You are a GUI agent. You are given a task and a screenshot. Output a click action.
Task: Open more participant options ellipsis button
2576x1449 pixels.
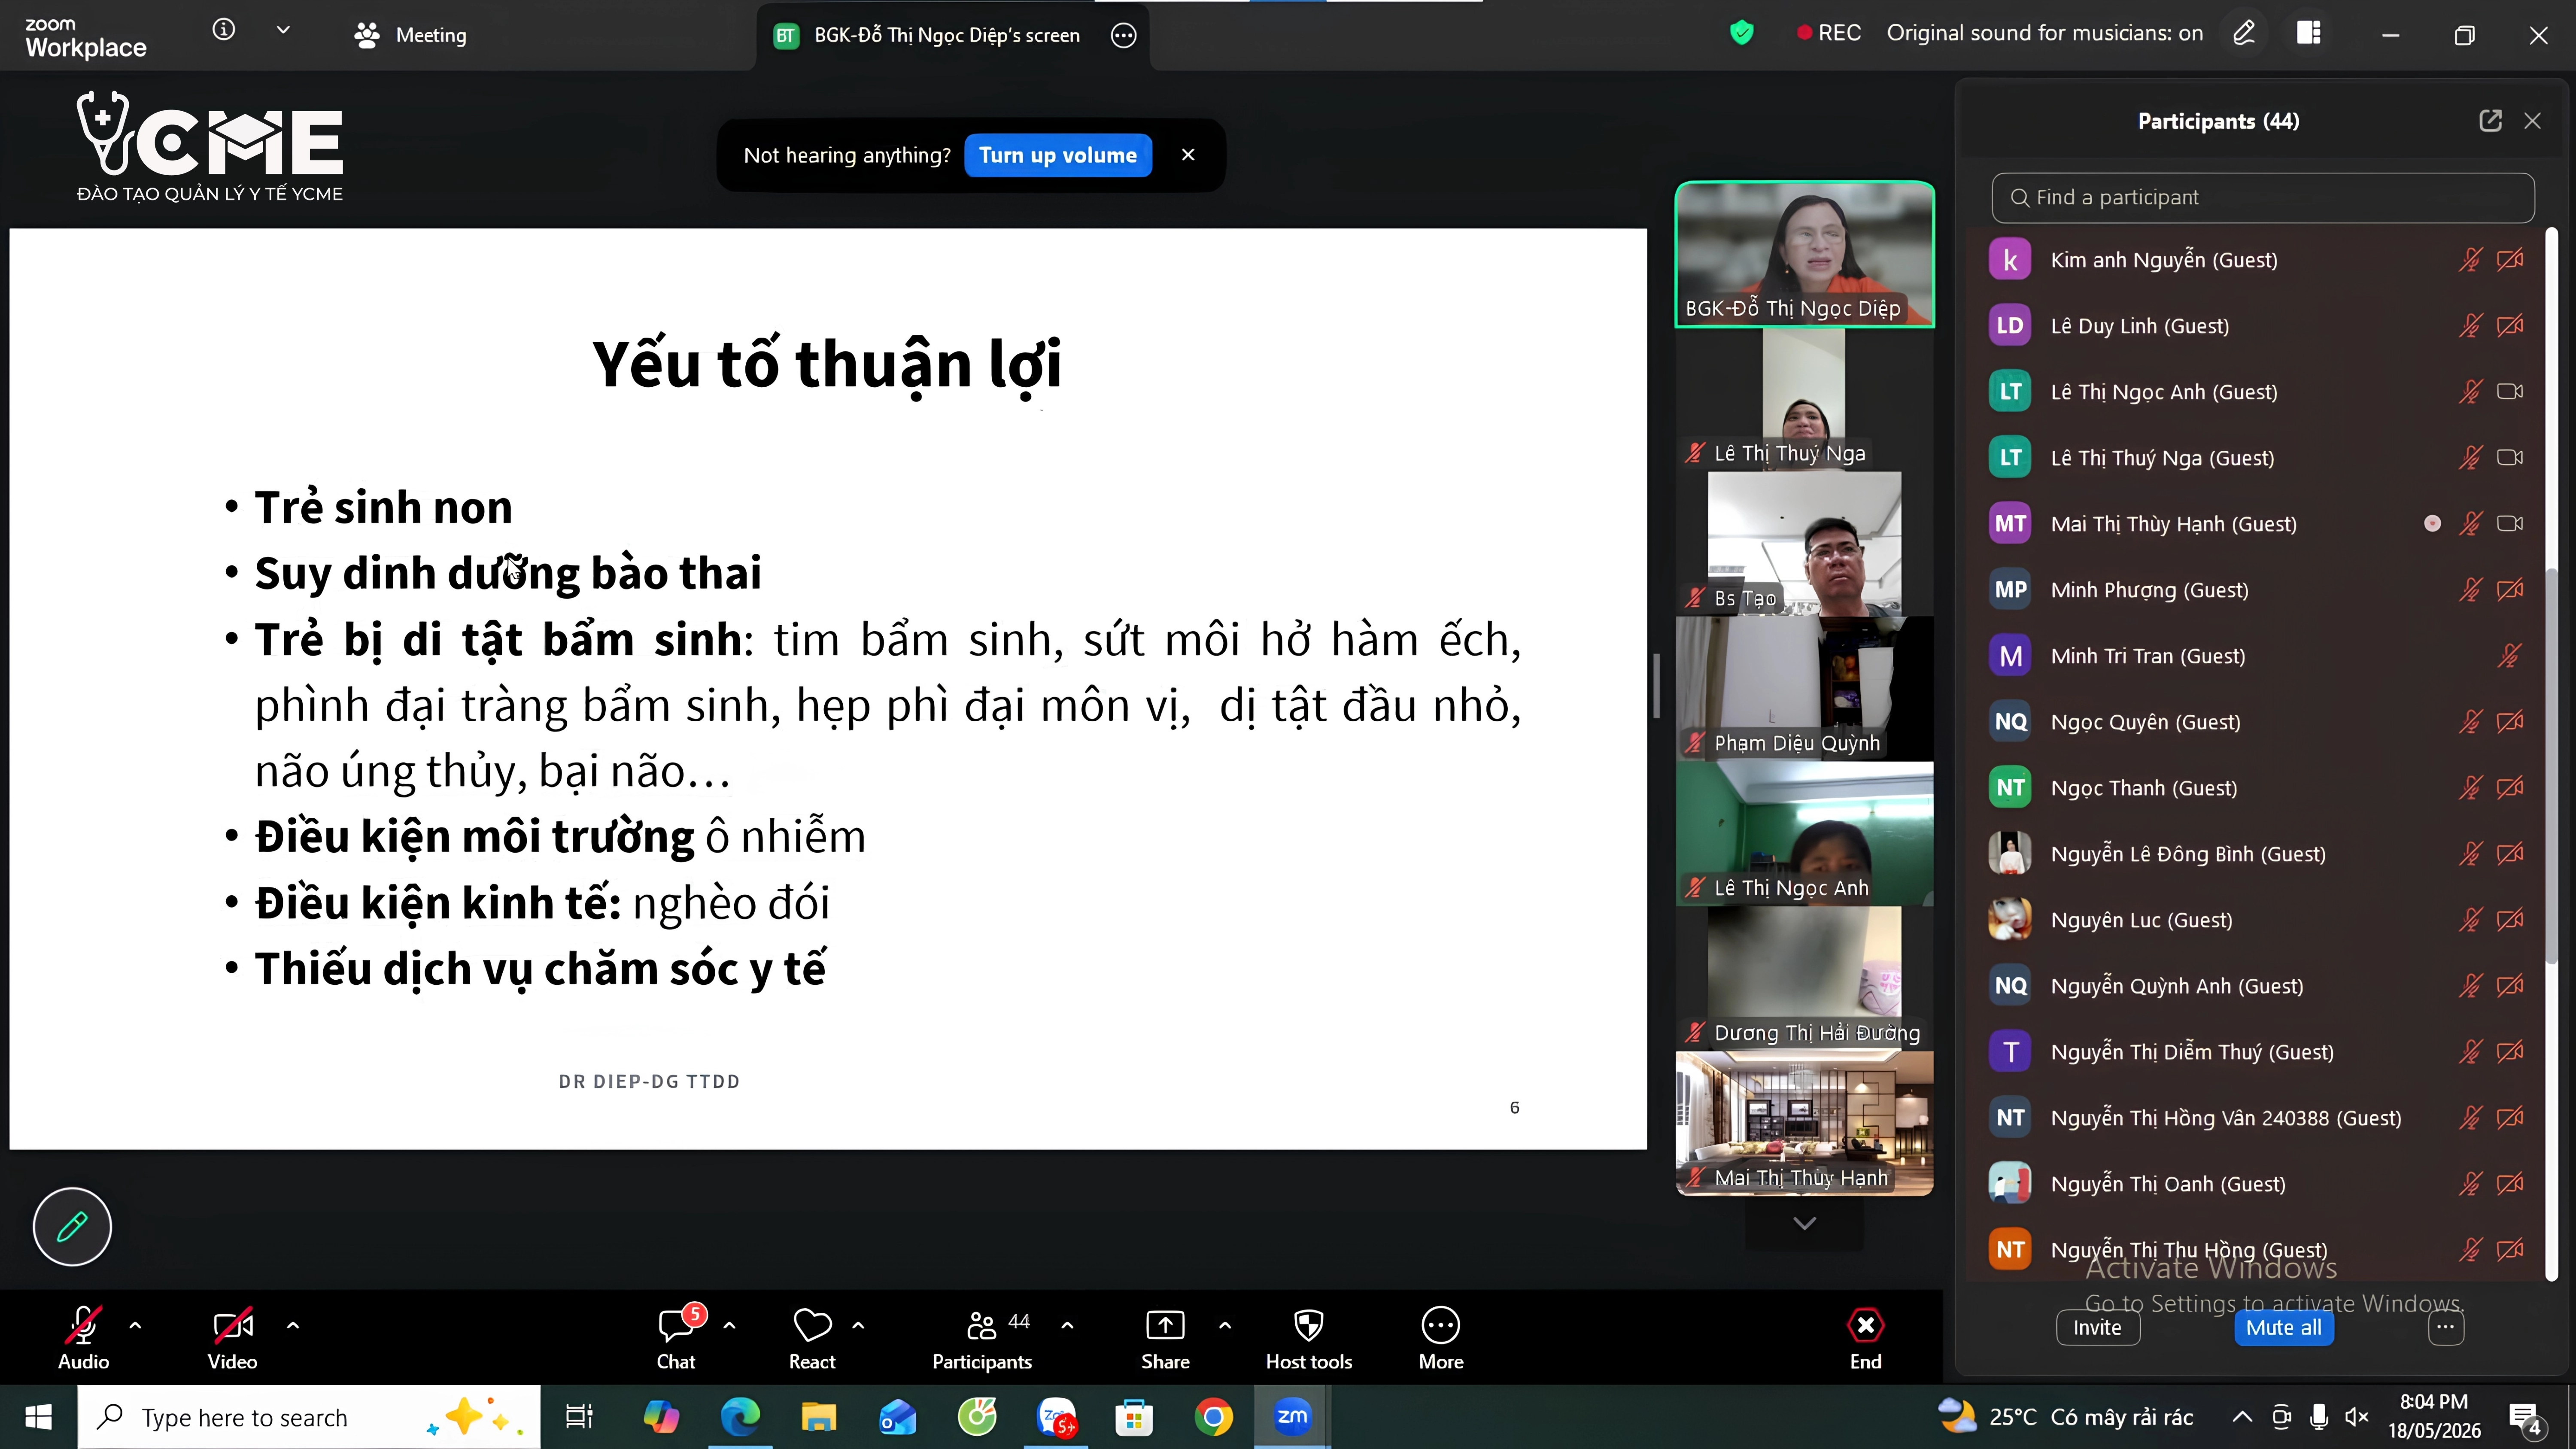click(x=2446, y=1328)
